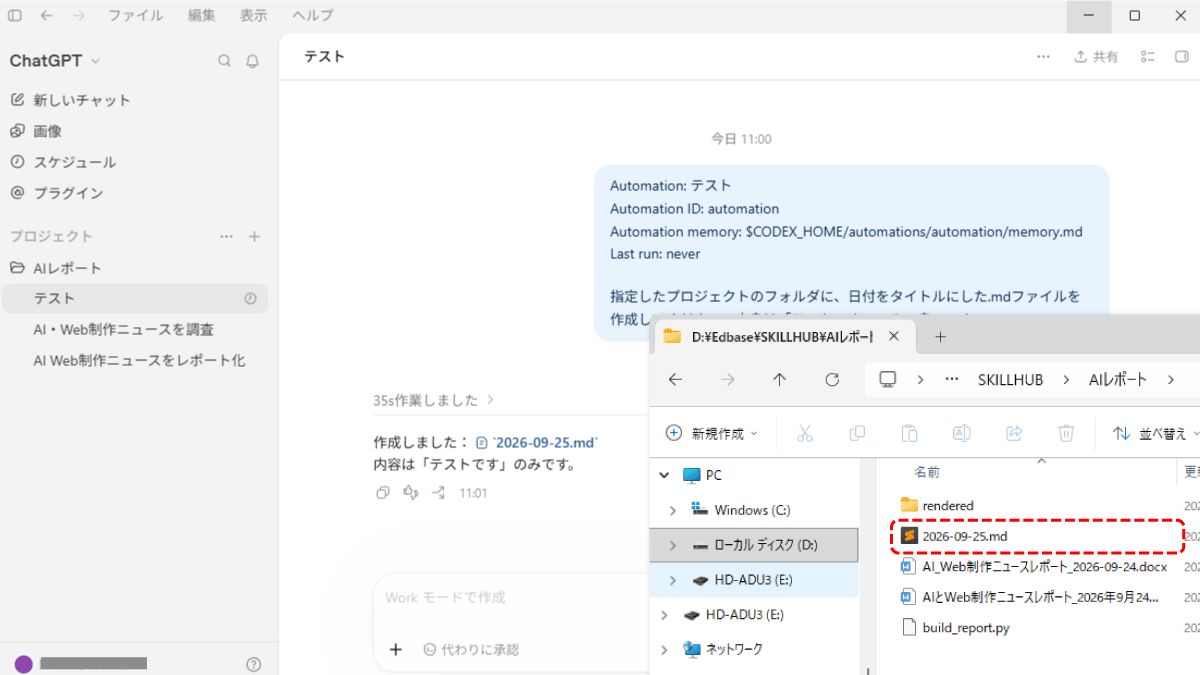Open the ヘルプ menu

[313, 15]
